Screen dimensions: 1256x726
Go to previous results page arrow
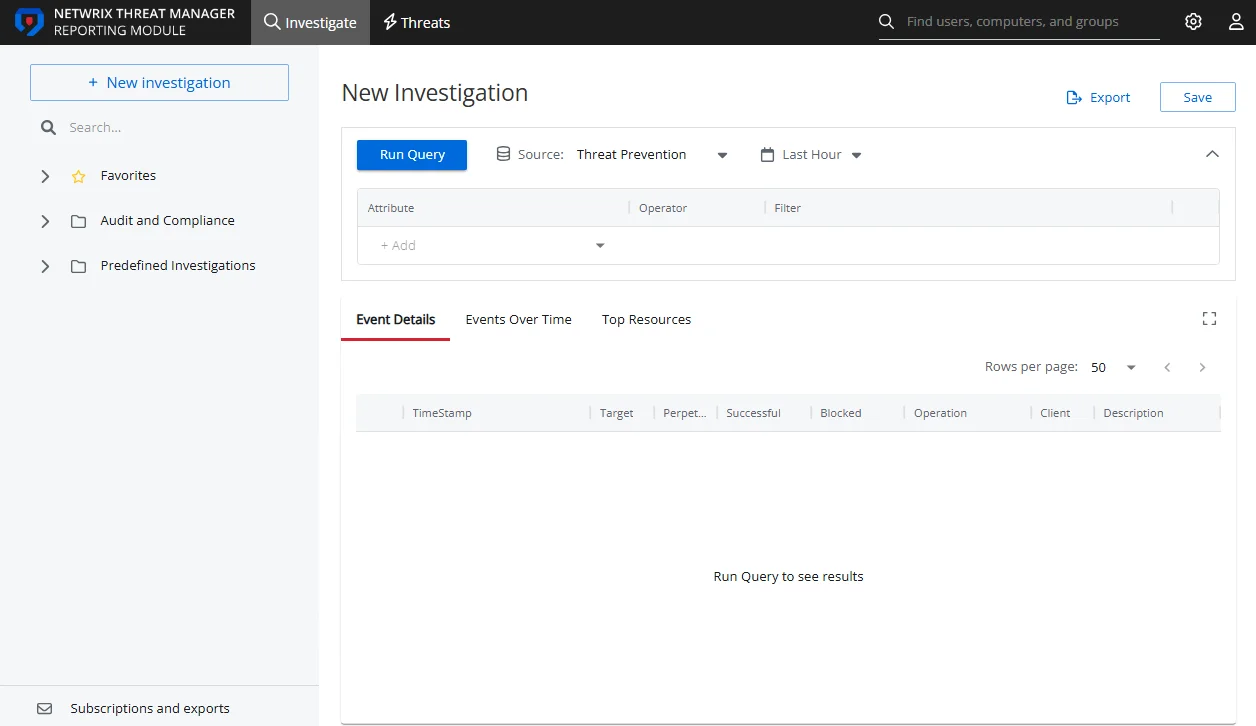click(1167, 367)
